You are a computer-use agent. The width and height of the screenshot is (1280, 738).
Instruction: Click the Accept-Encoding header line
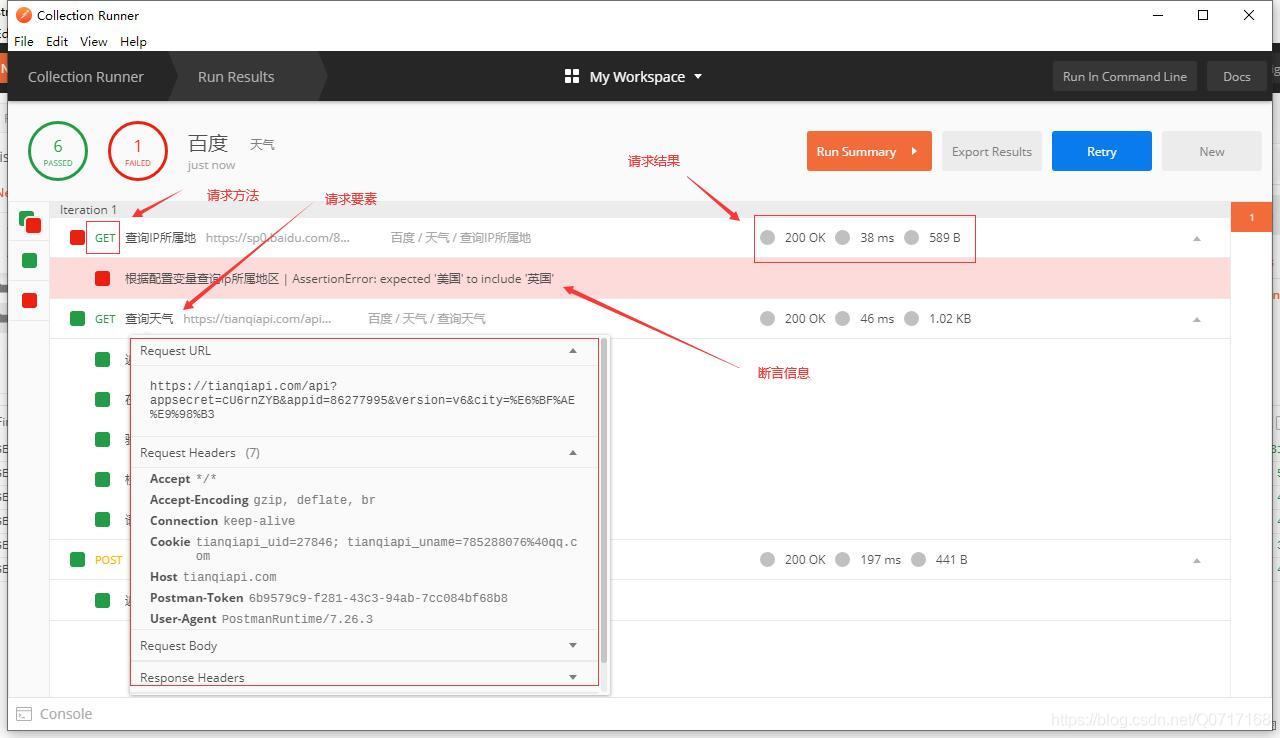262,500
